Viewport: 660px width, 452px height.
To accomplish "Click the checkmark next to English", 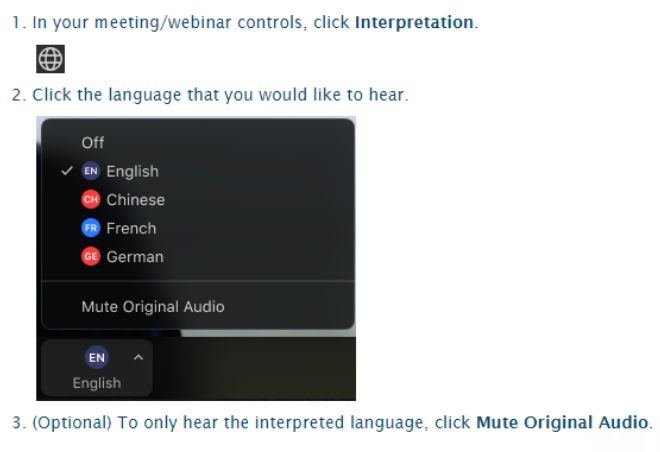I will (66, 171).
